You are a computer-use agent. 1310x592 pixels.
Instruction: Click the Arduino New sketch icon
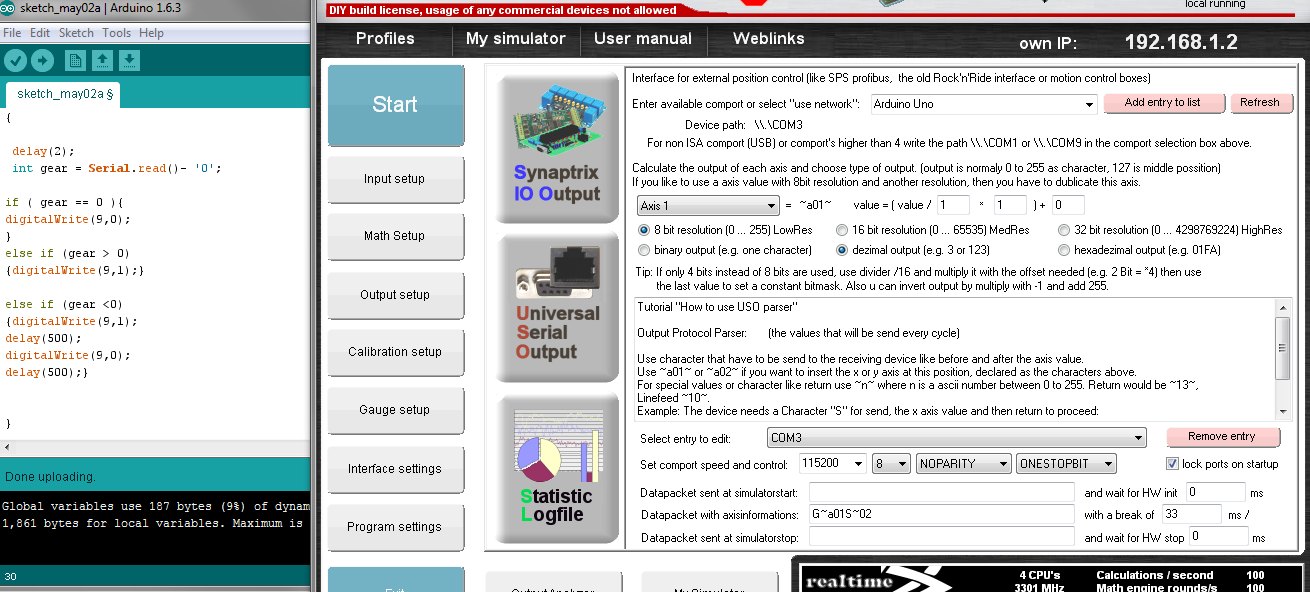click(x=76, y=61)
